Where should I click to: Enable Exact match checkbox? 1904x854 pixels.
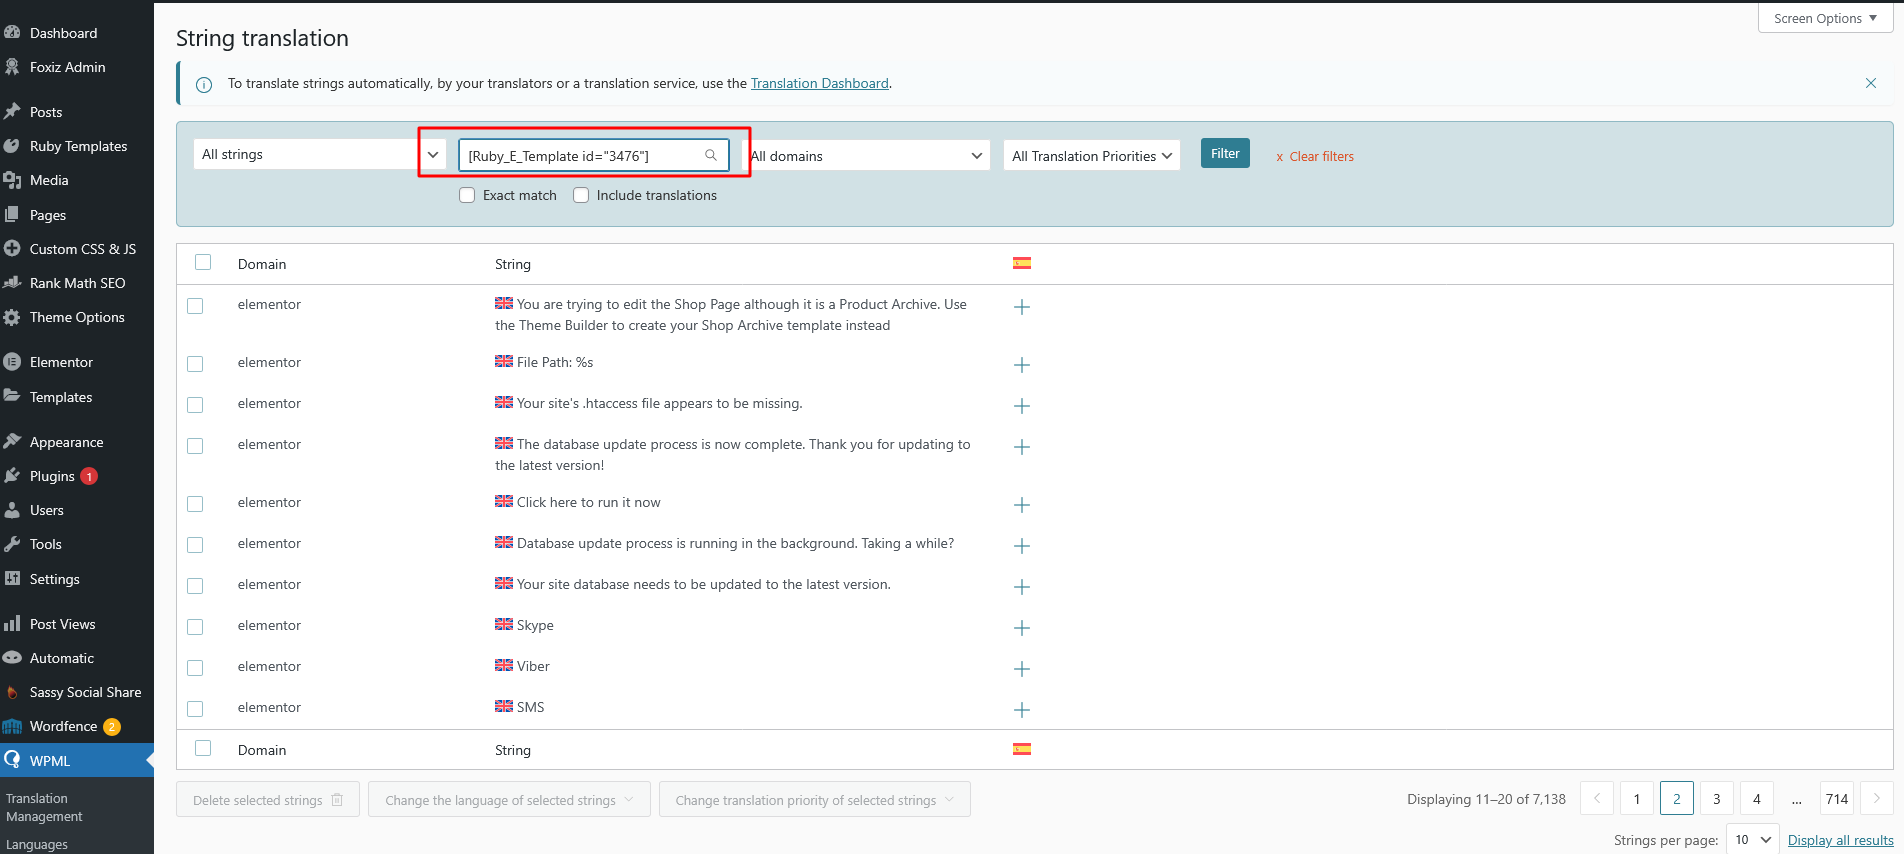pos(467,195)
